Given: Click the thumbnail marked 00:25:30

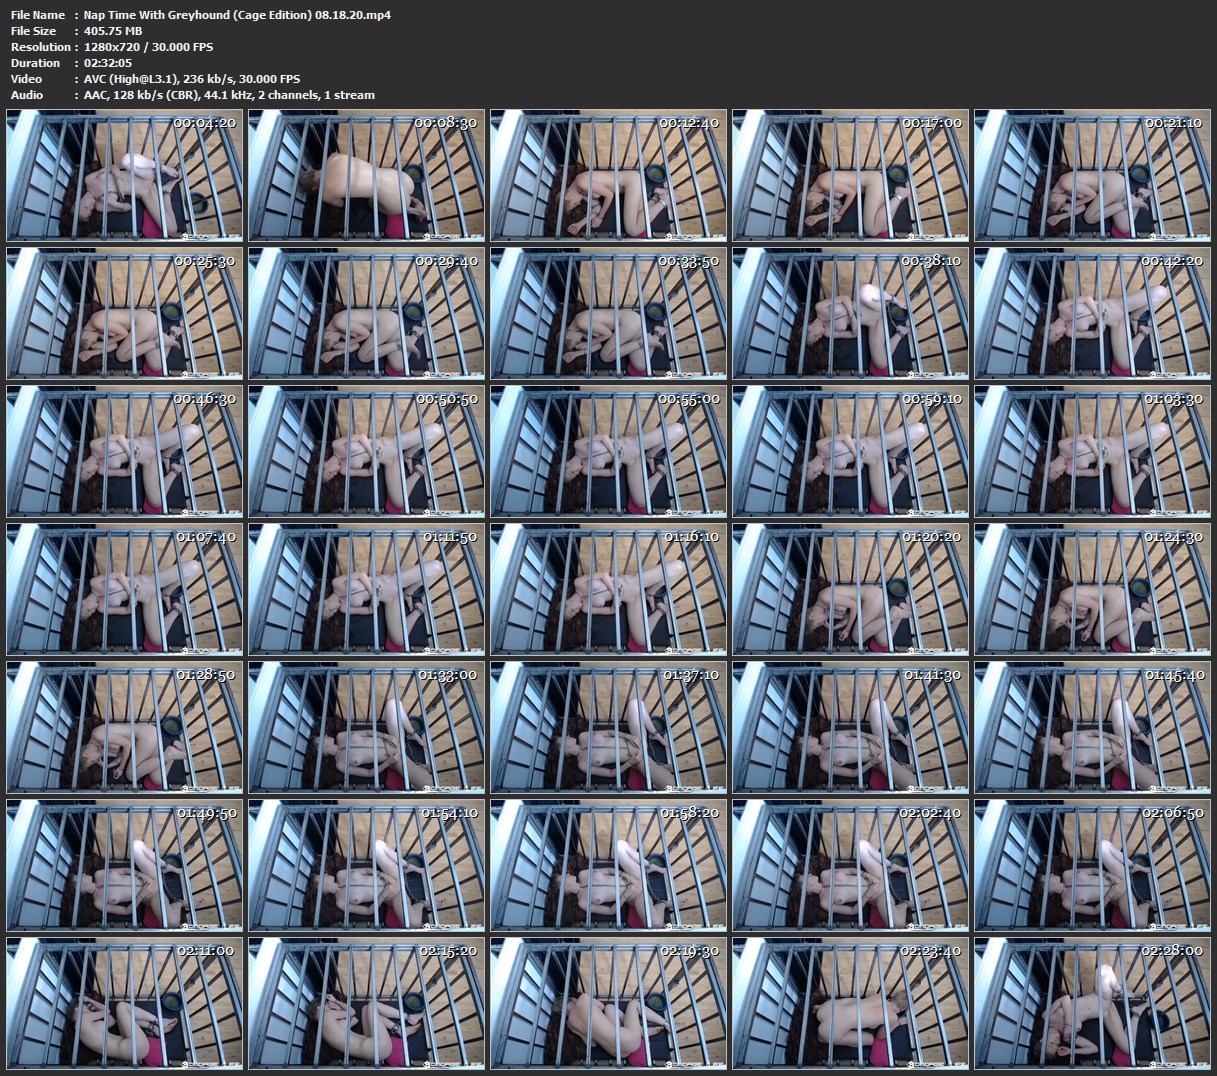Looking at the screenshot, I should [x=125, y=314].
